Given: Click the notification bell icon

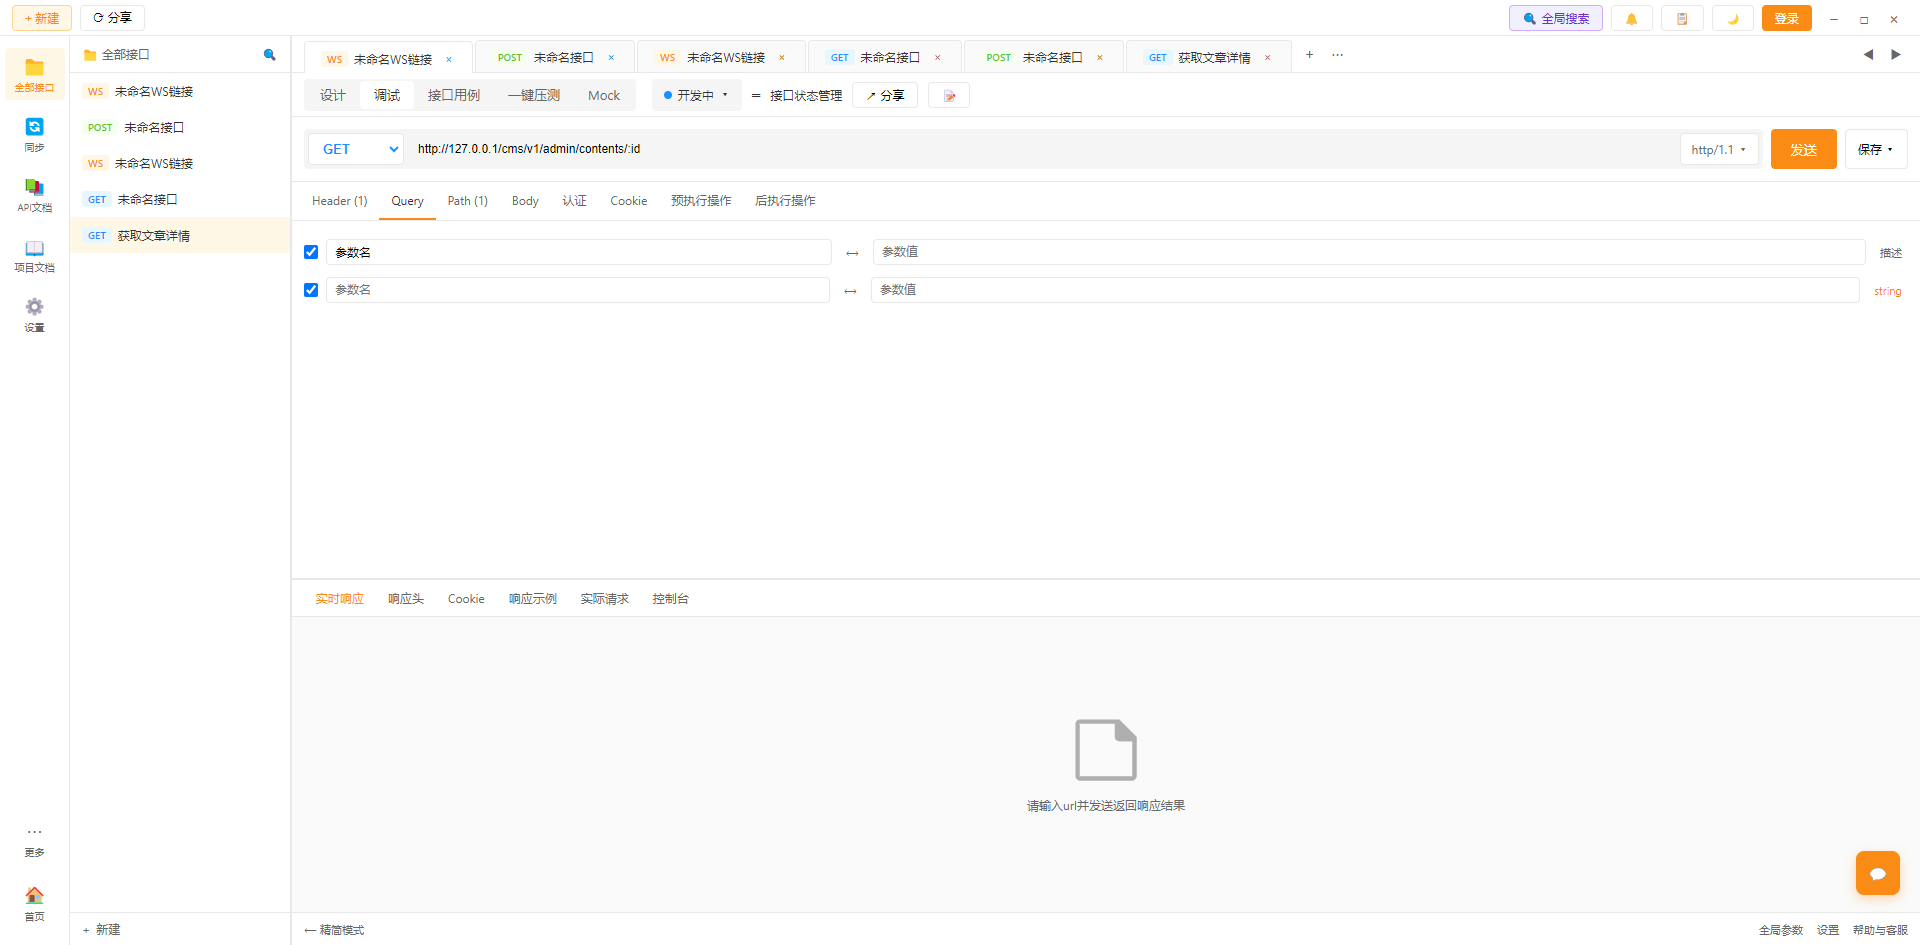Looking at the screenshot, I should 1632,19.
